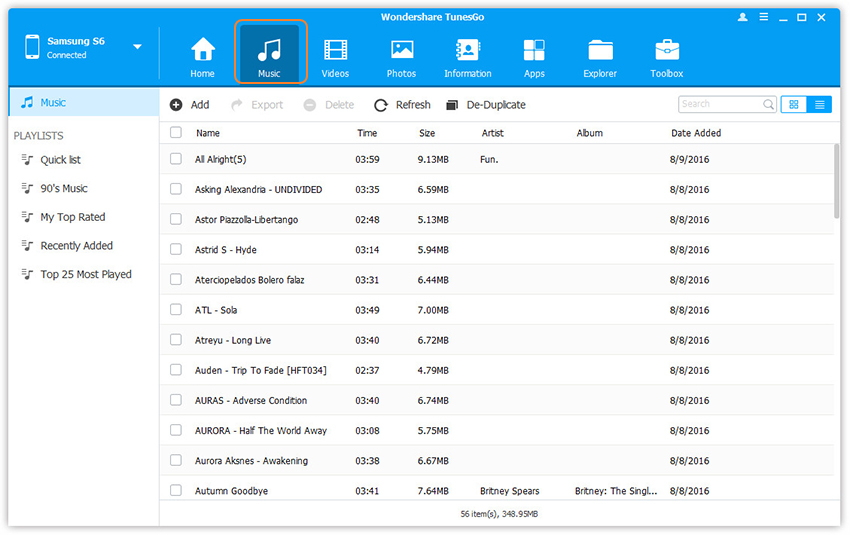Open the Recently Added playlist

coord(76,246)
